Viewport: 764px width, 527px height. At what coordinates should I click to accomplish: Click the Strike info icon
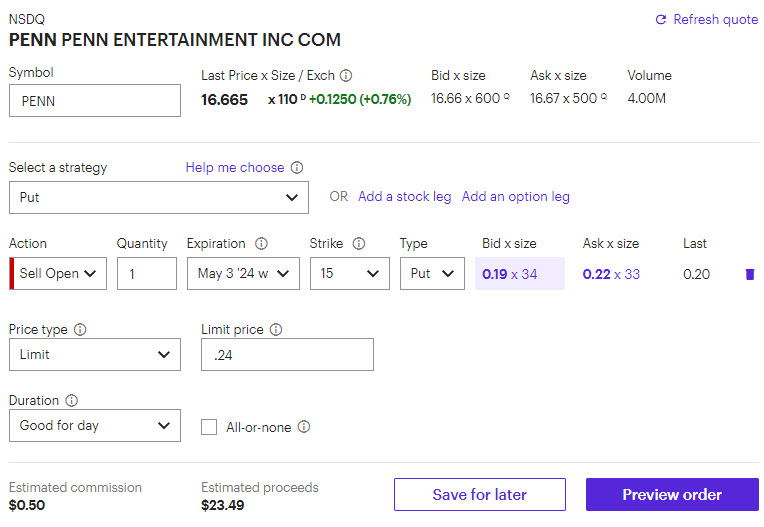(359, 244)
